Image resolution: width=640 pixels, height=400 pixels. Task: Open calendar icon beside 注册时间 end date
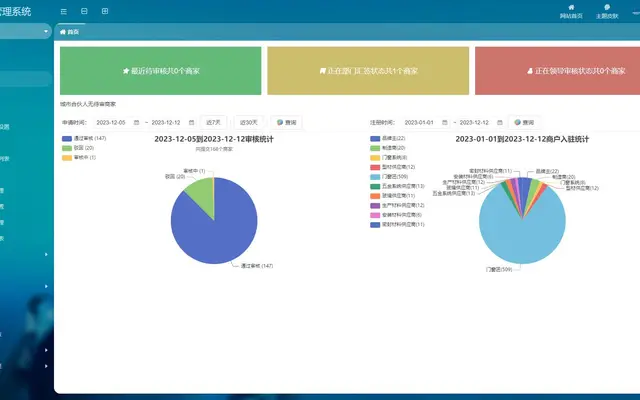500,122
